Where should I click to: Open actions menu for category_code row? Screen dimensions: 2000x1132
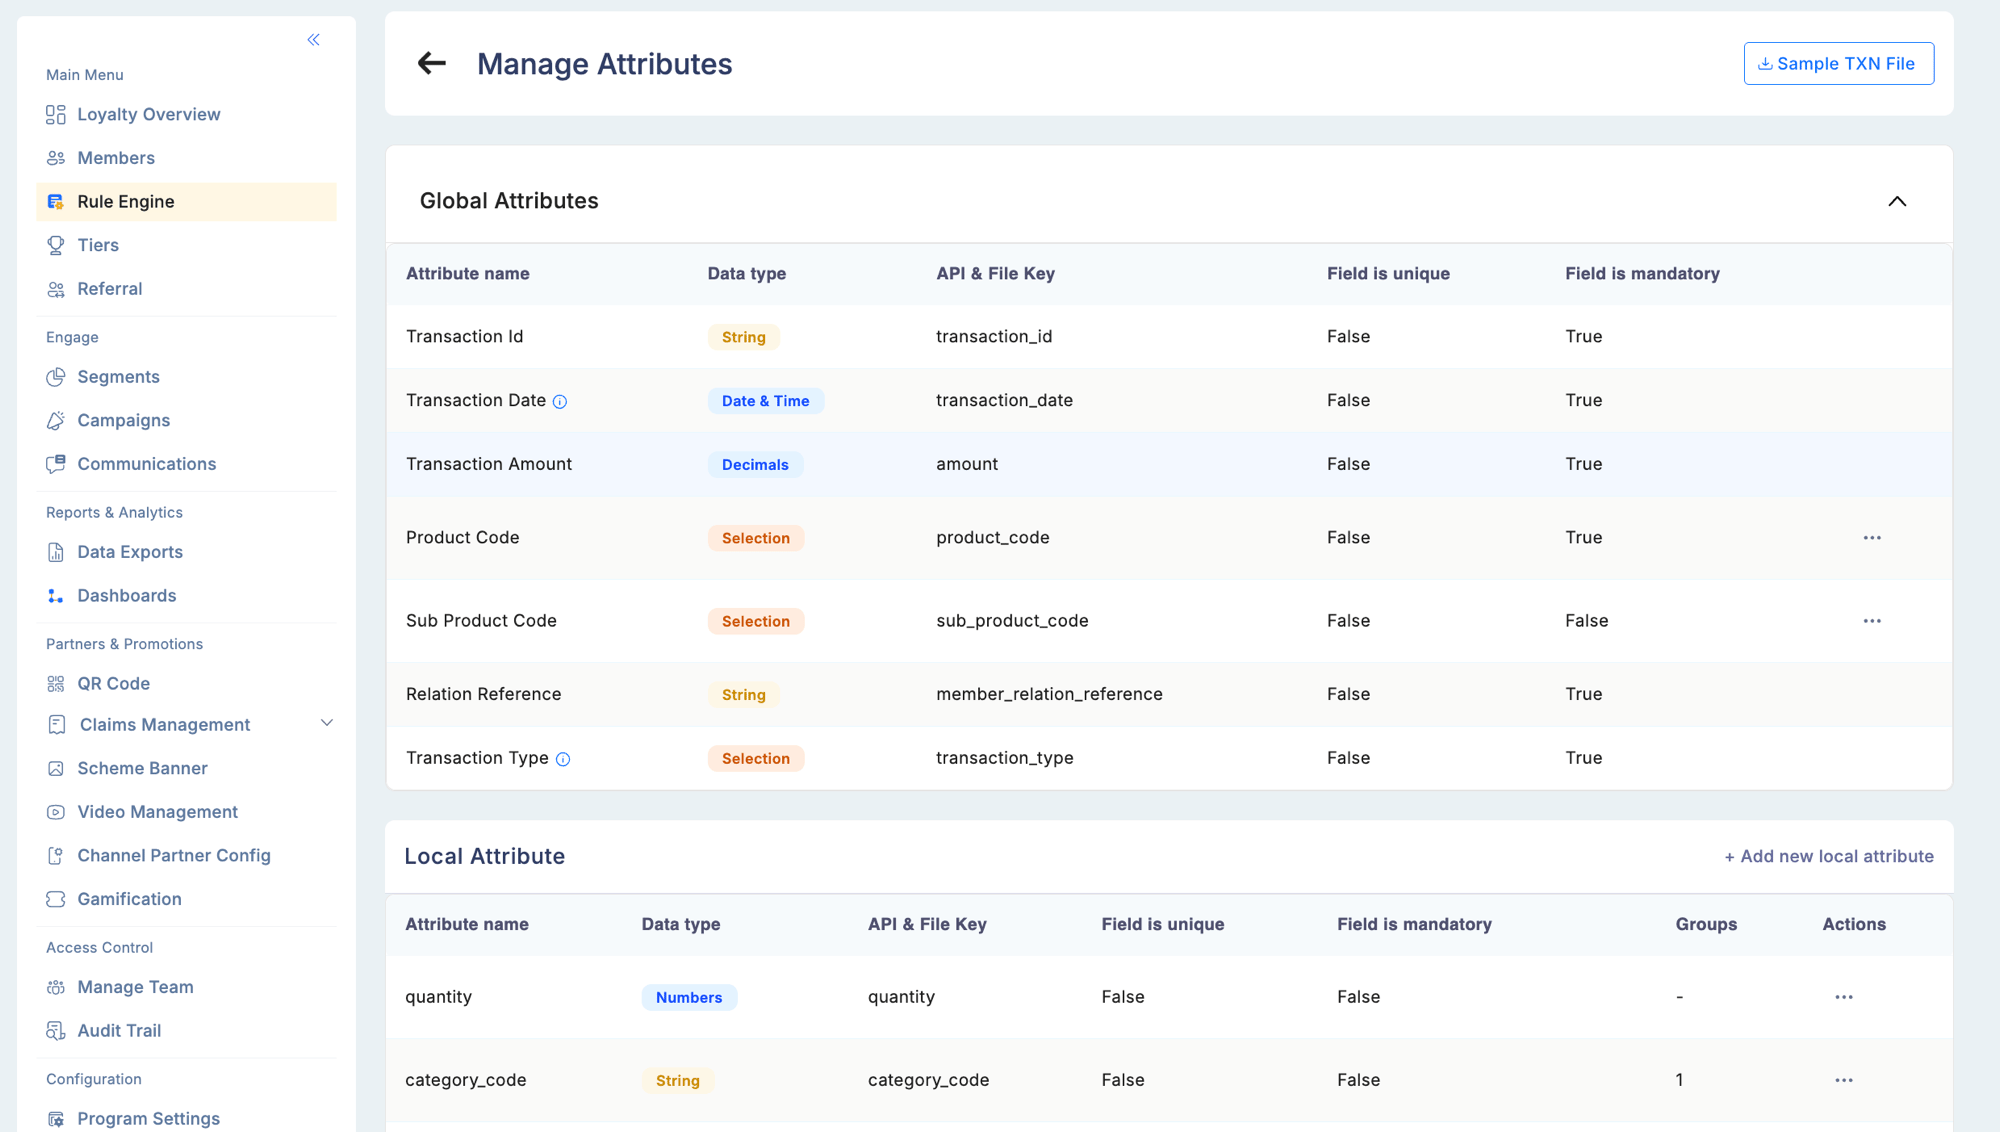(1844, 1080)
